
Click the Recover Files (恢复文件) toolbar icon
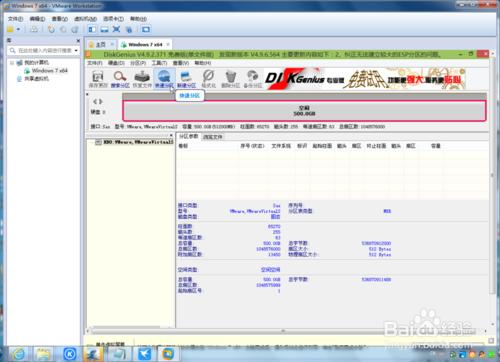pyautogui.click(x=142, y=79)
